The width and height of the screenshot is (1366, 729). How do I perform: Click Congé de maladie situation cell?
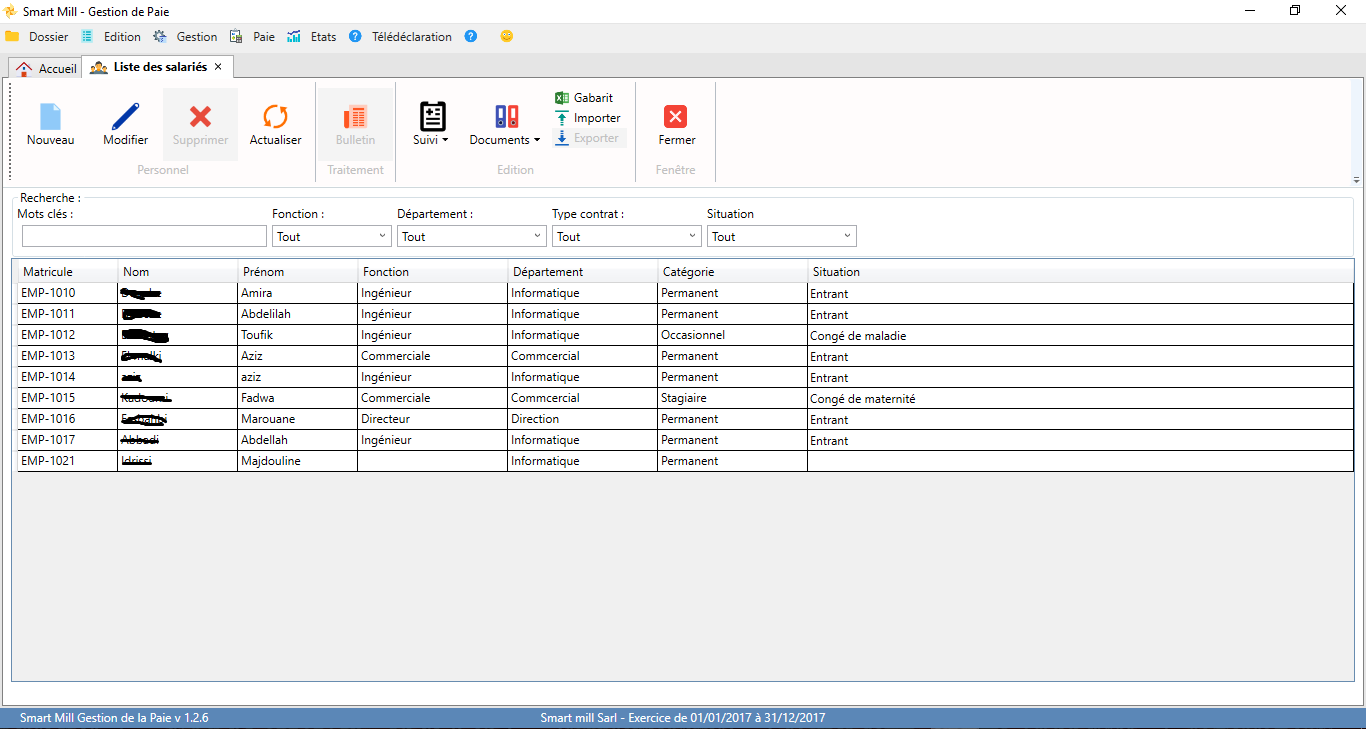(1080, 335)
